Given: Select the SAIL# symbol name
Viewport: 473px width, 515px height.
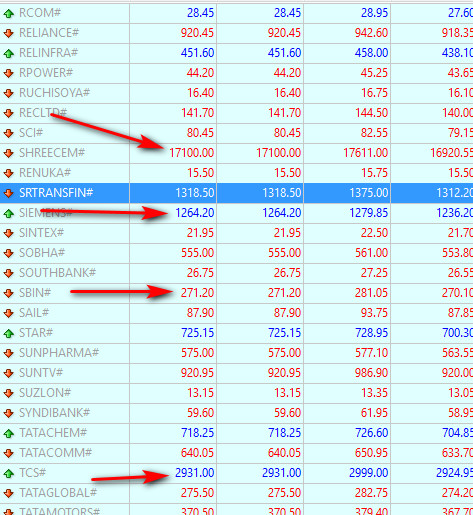Looking at the screenshot, I should [x=34, y=313].
